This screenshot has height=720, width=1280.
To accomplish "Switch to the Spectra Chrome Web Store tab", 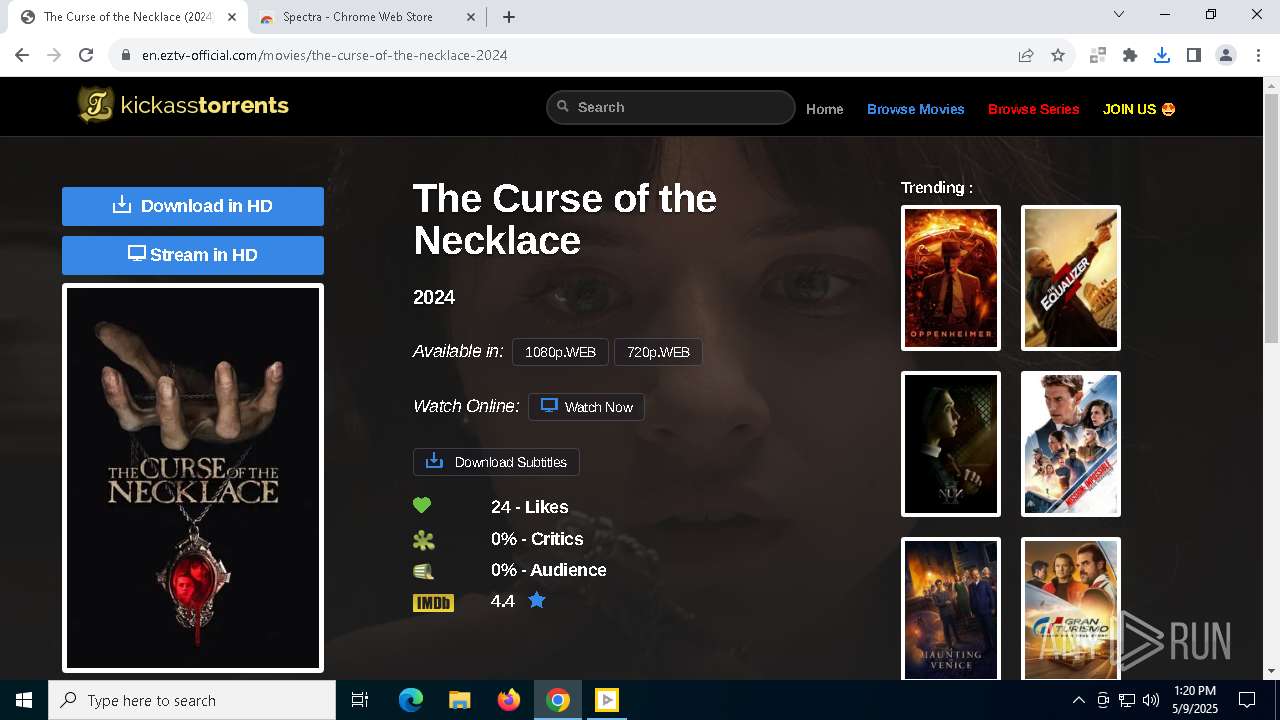I will click(365, 17).
